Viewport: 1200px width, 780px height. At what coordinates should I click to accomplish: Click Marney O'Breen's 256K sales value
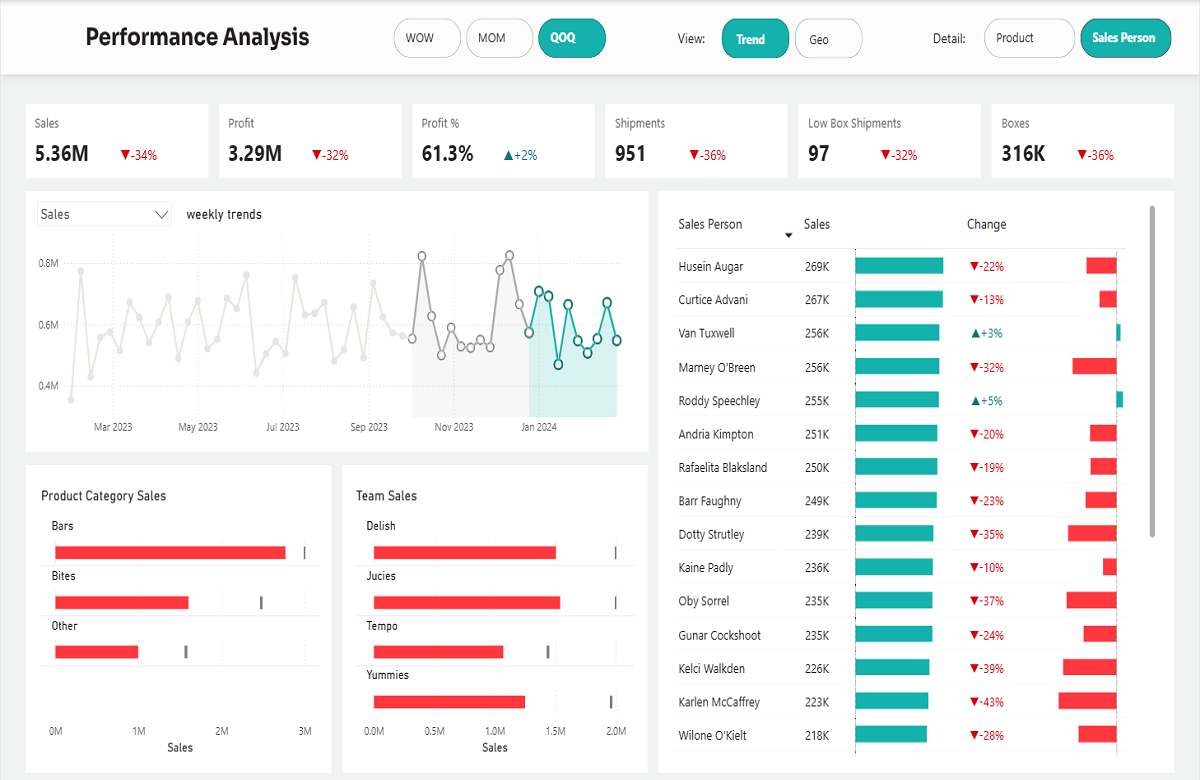point(817,367)
